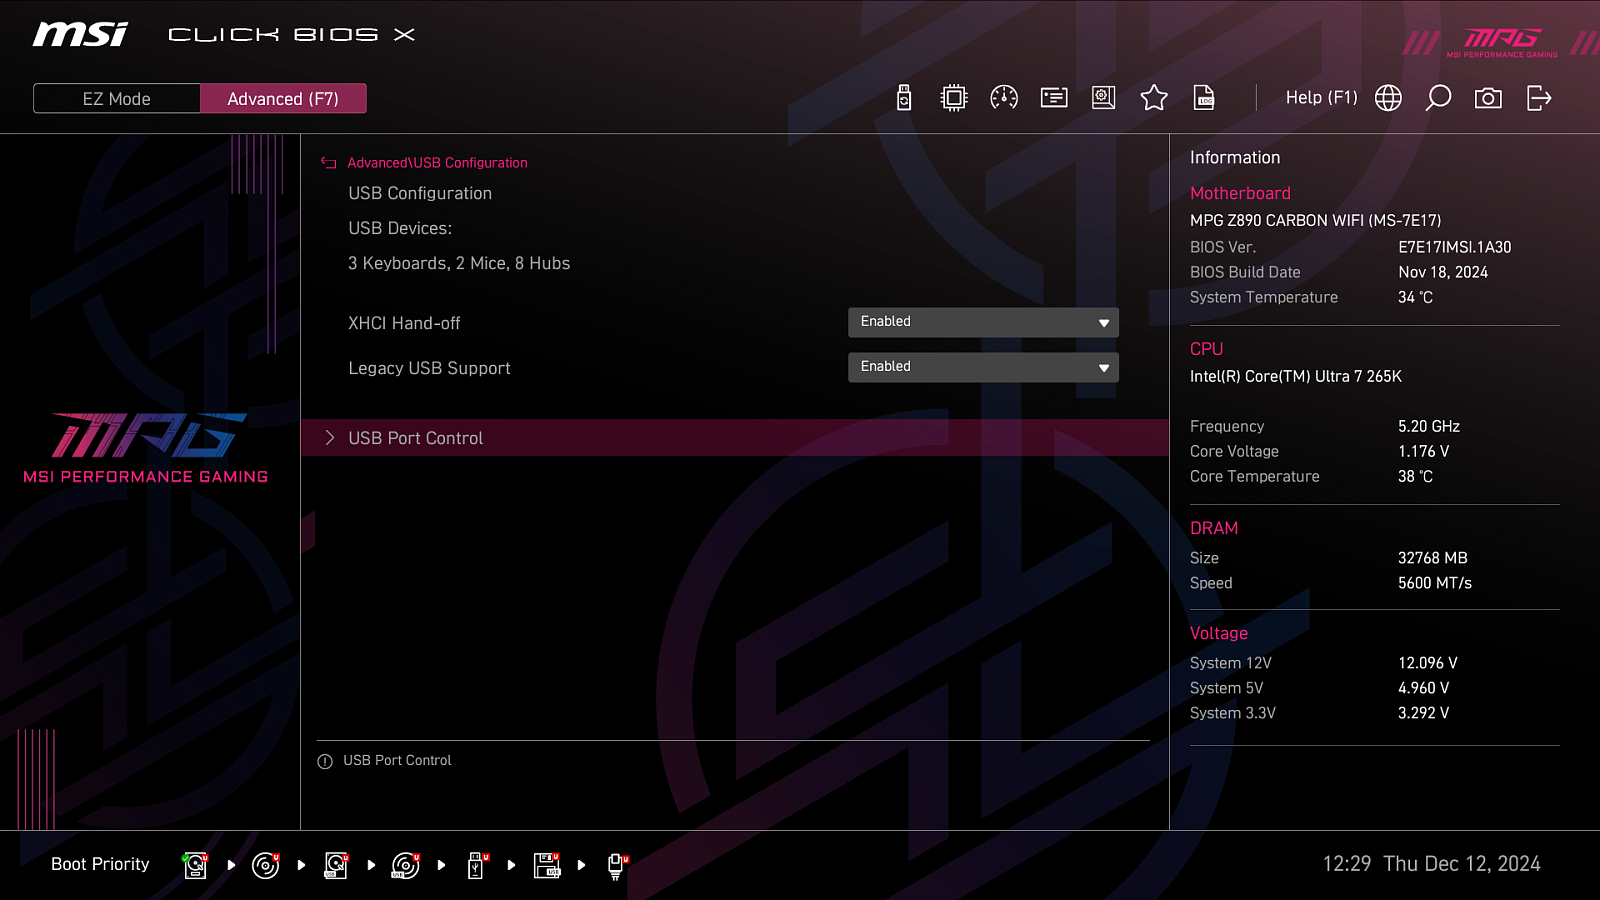This screenshot has width=1600, height=900.
Task: Click the CPU section heading
Action: (1206, 349)
